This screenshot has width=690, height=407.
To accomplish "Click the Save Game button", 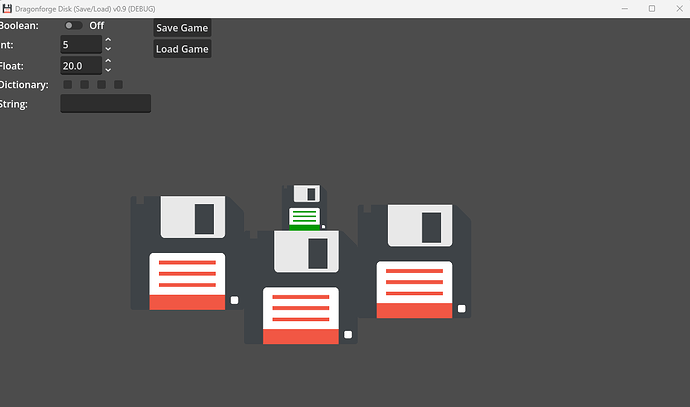I will coord(182,28).
